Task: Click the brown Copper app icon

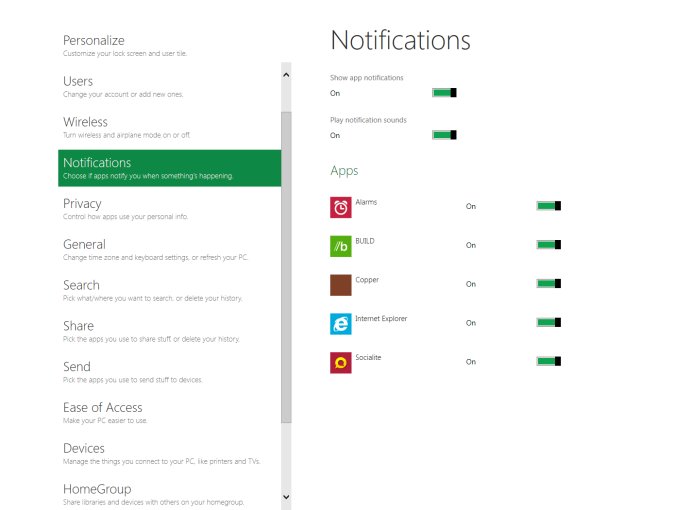Action: pyautogui.click(x=340, y=285)
